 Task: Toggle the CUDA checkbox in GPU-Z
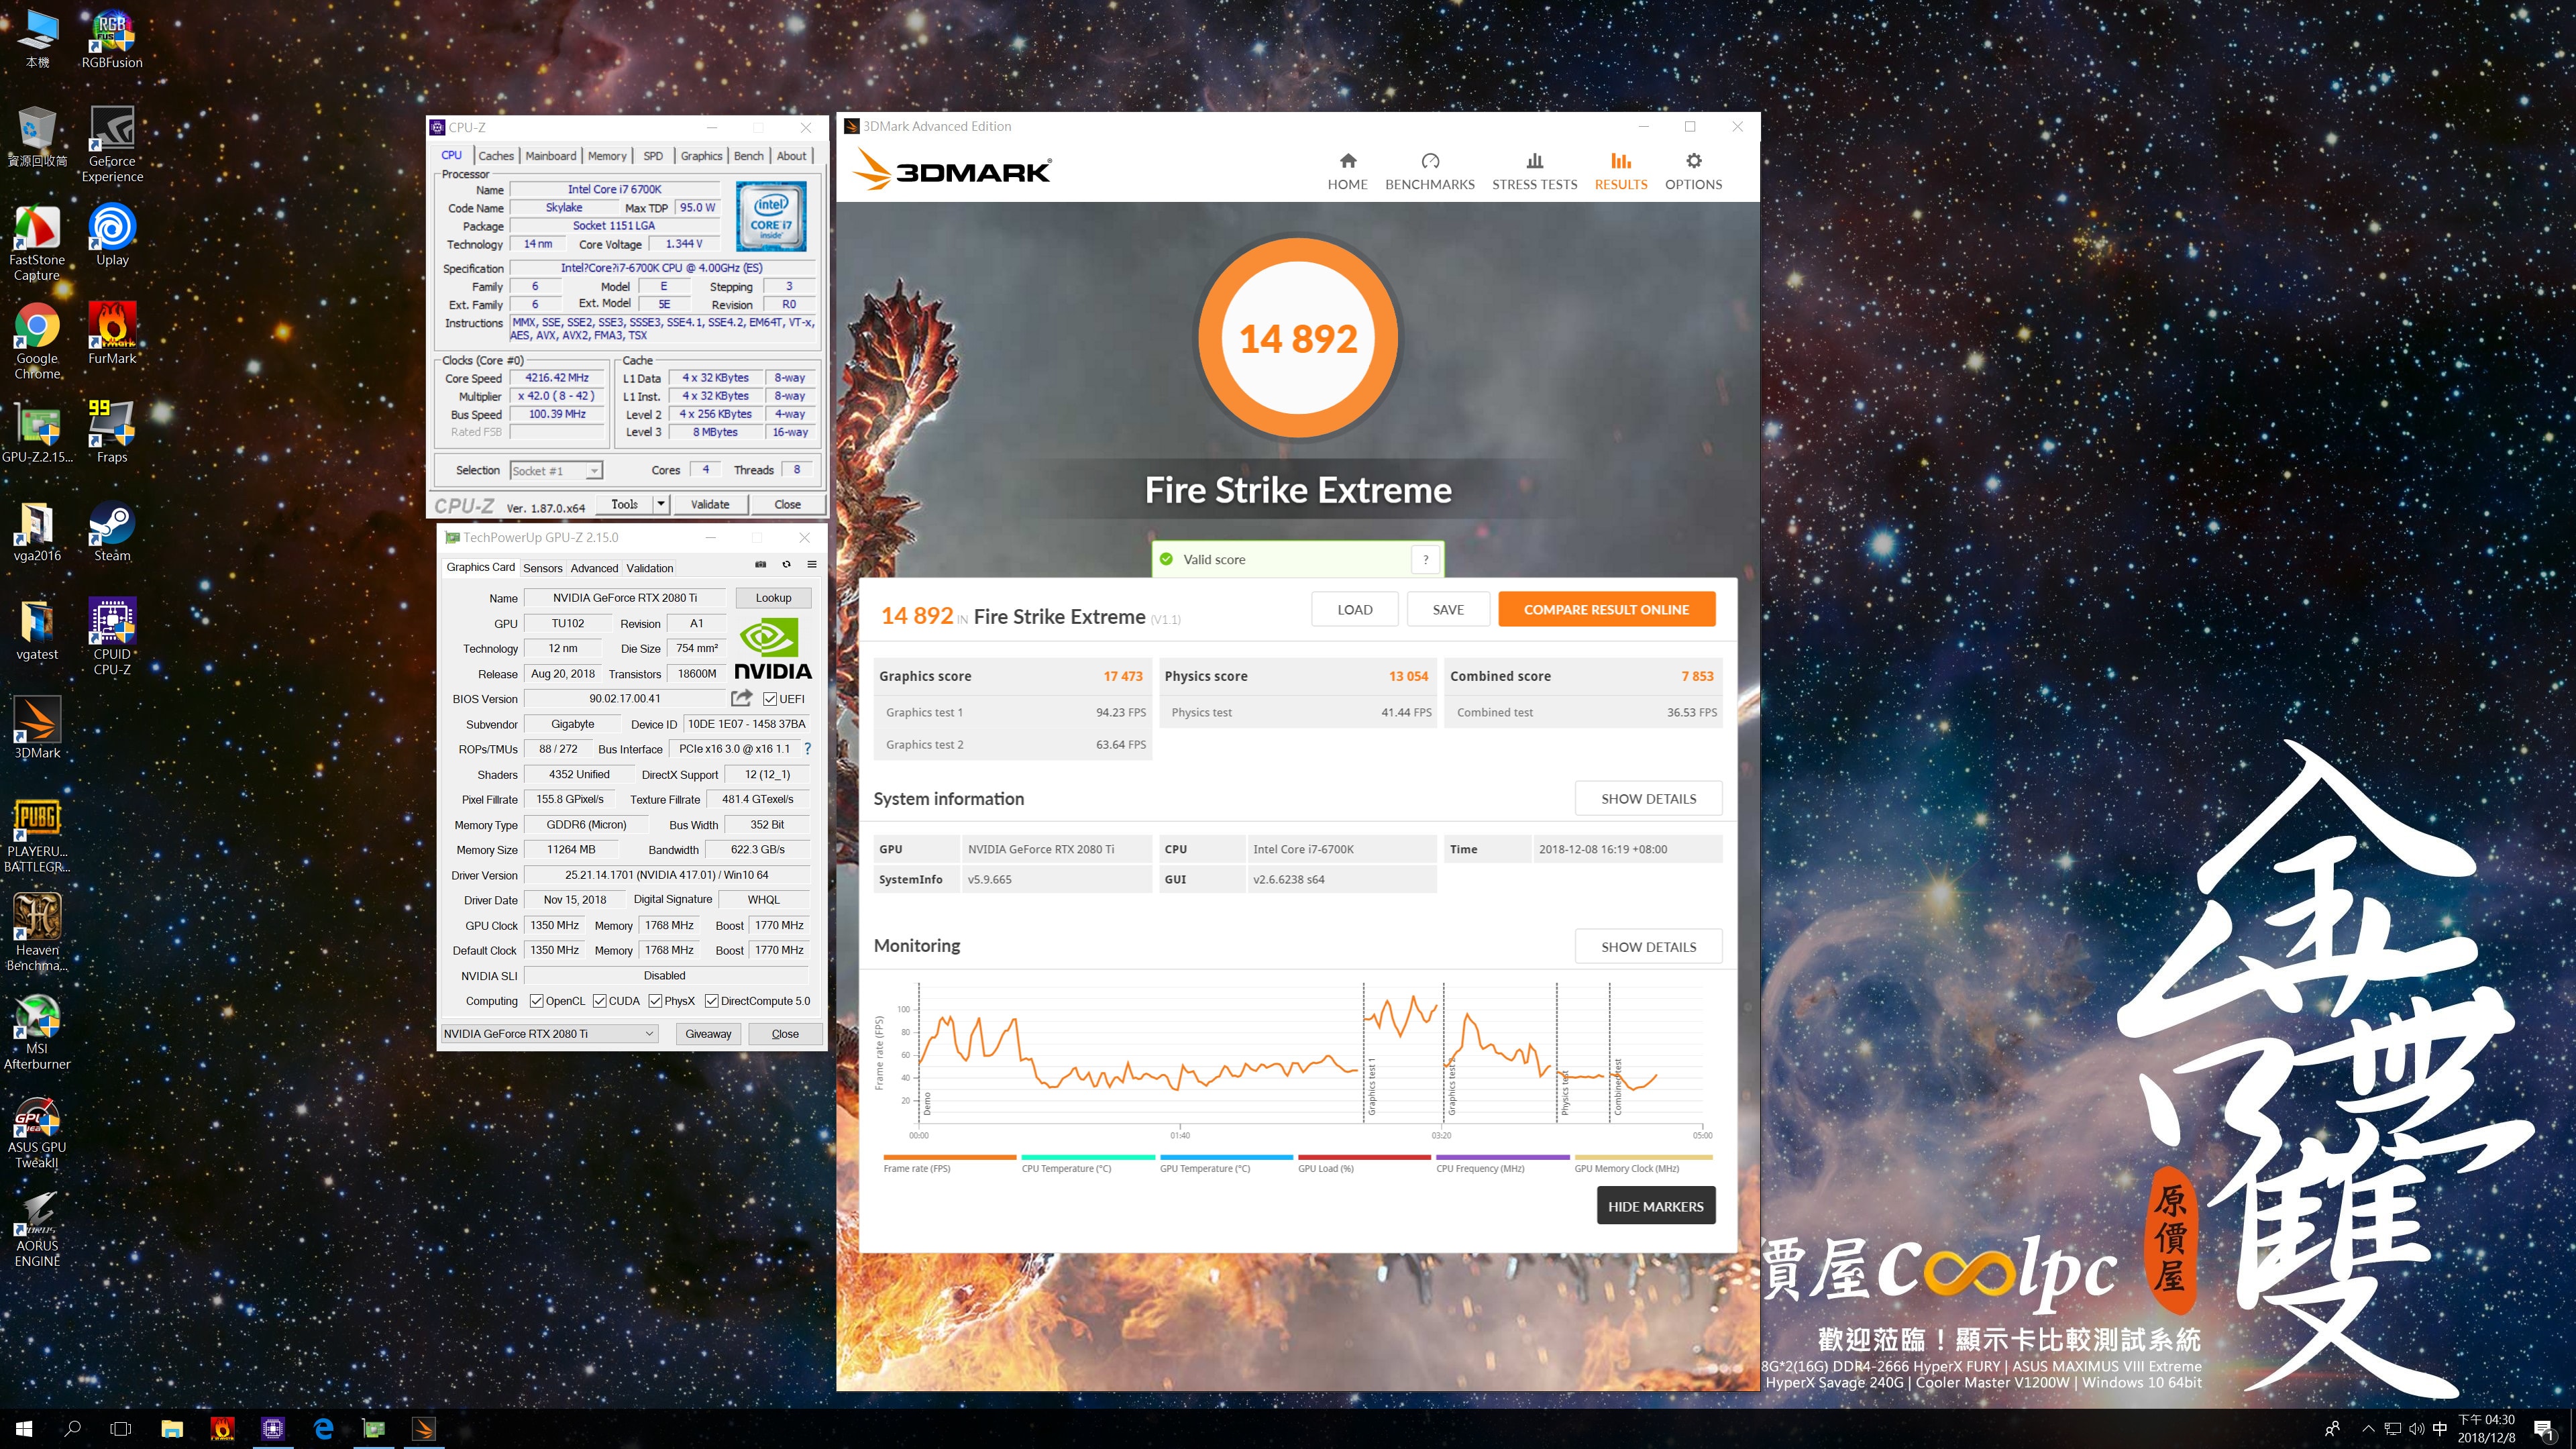[599, 1001]
